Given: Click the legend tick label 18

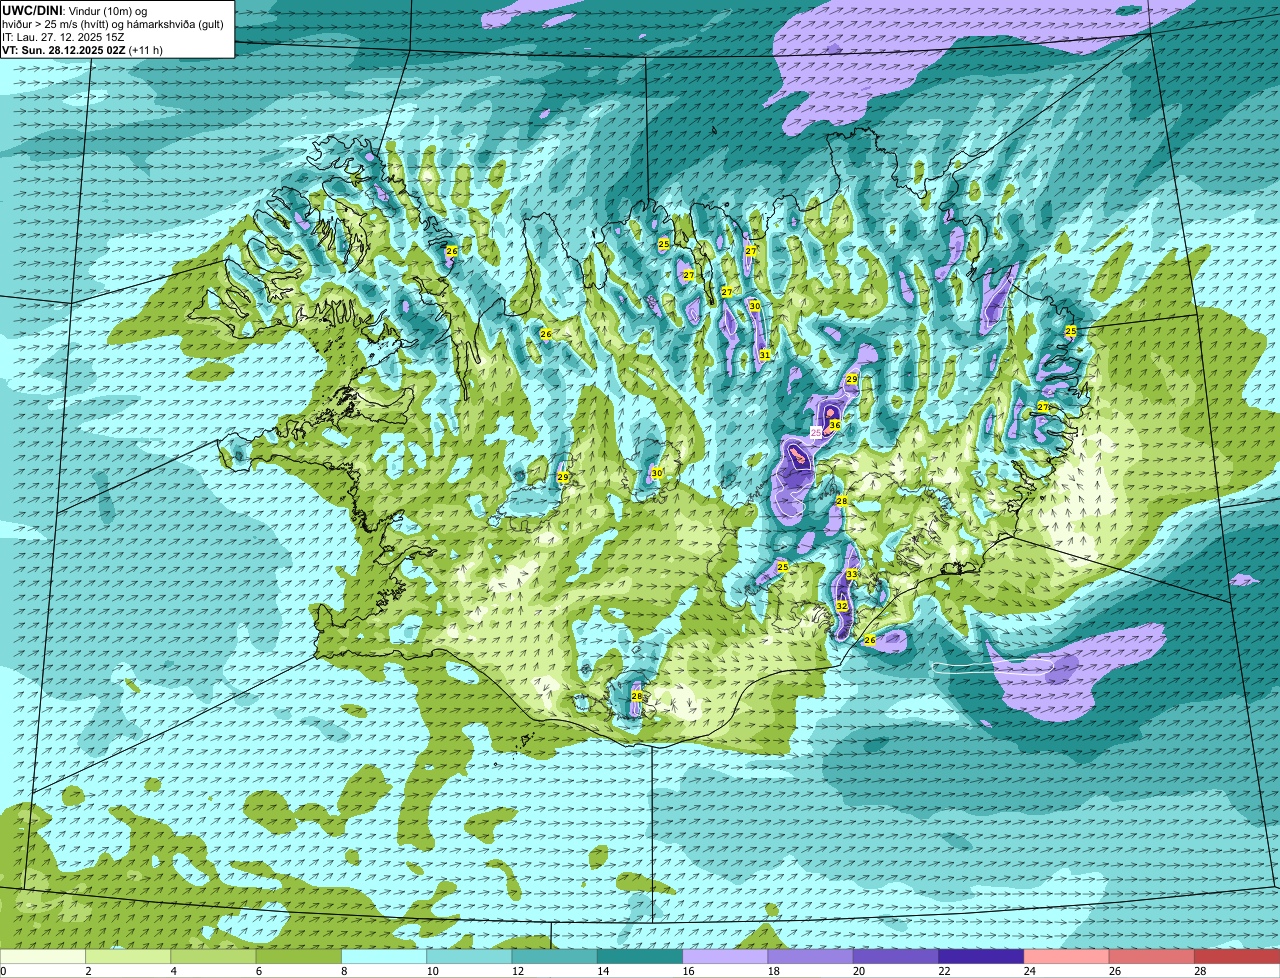Looking at the screenshot, I should pos(773,971).
